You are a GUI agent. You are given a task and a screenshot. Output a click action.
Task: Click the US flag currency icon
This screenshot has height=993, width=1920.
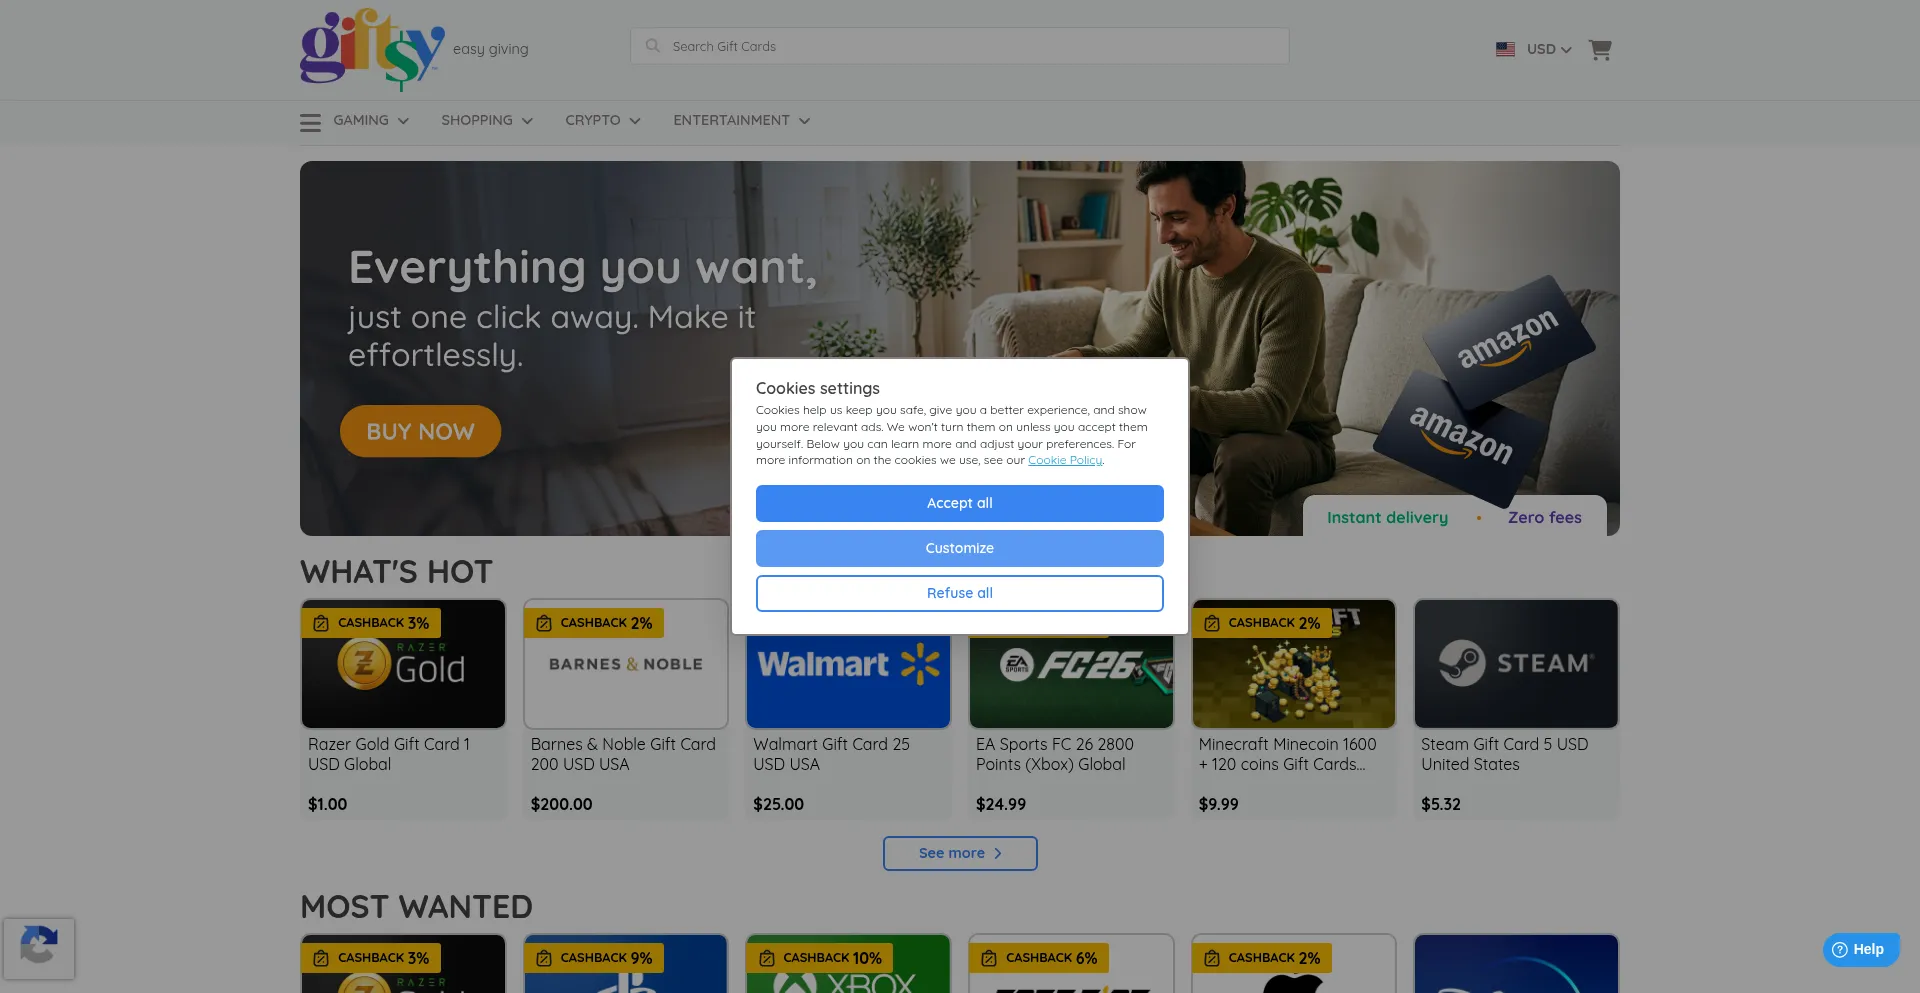tap(1505, 49)
